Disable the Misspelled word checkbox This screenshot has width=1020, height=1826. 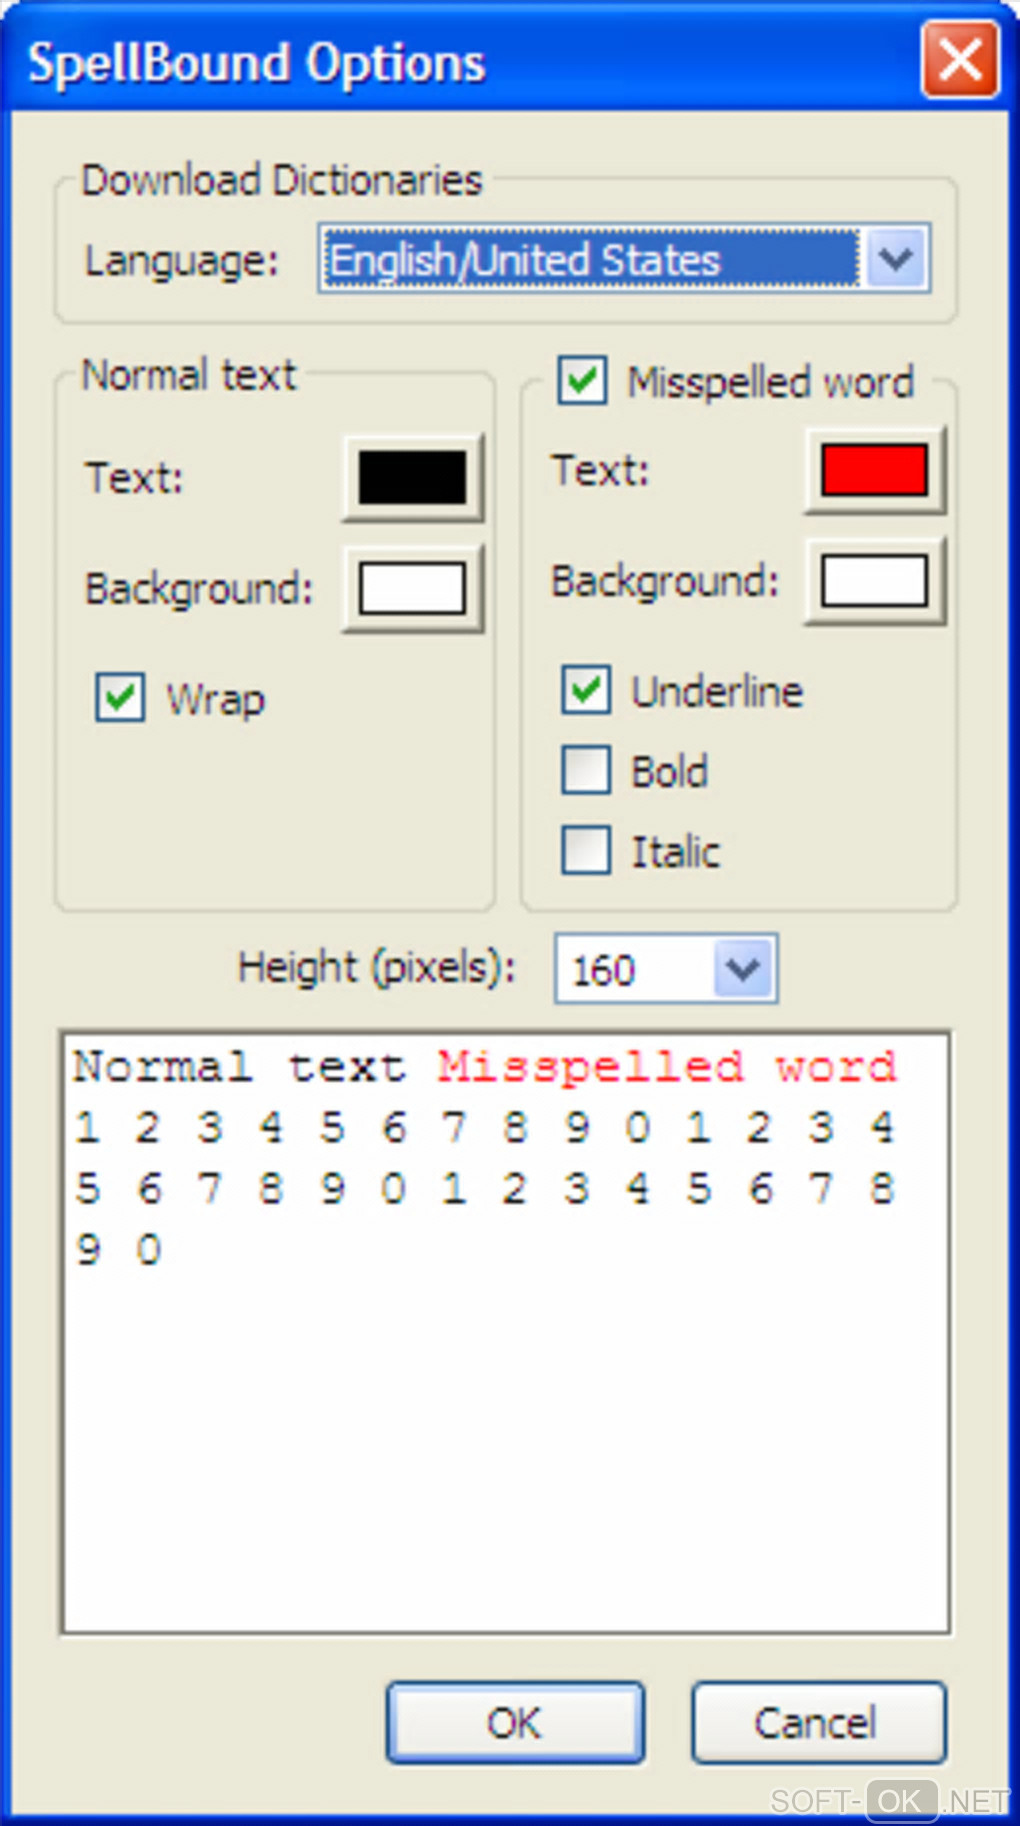point(582,381)
